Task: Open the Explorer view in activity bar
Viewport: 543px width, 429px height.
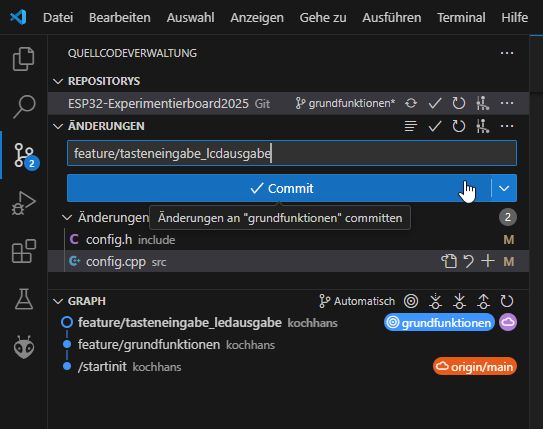Action: [x=24, y=59]
